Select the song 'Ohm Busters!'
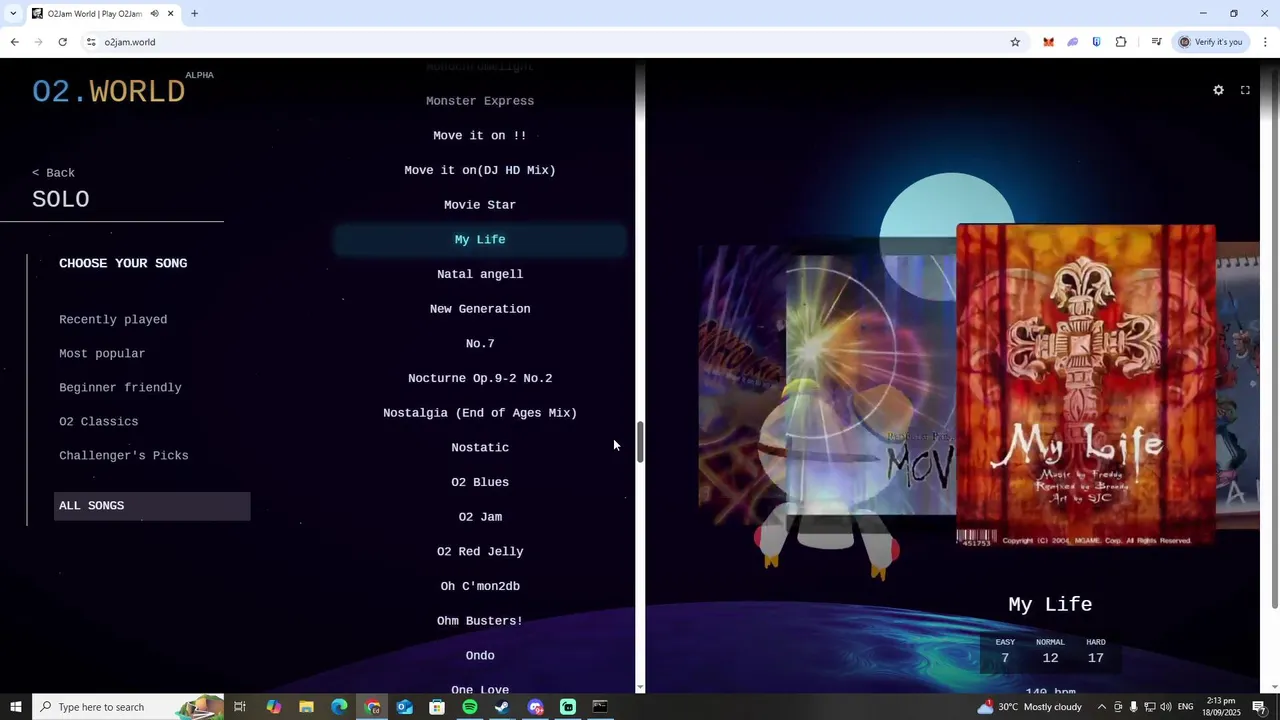The height and width of the screenshot is (720, 1280). point(480,621)
